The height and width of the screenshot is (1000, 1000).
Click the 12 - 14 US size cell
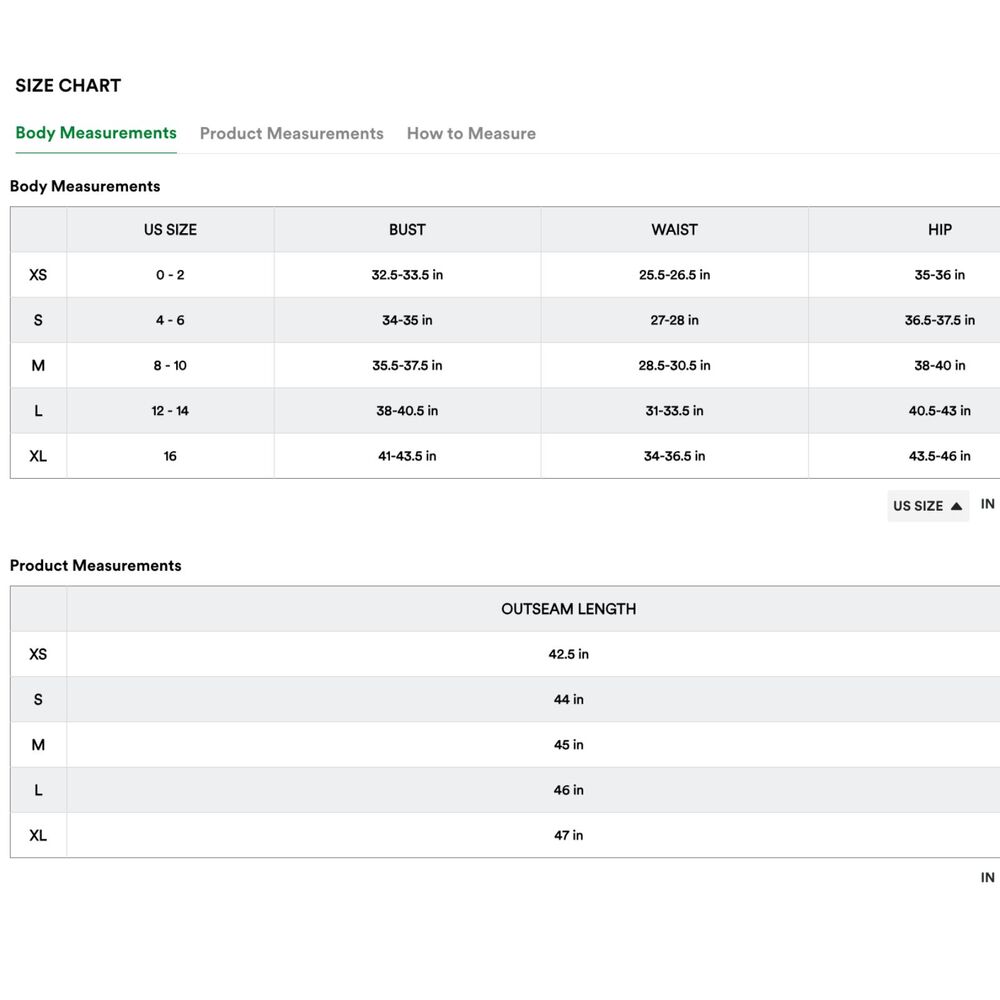tap(170, 411)
